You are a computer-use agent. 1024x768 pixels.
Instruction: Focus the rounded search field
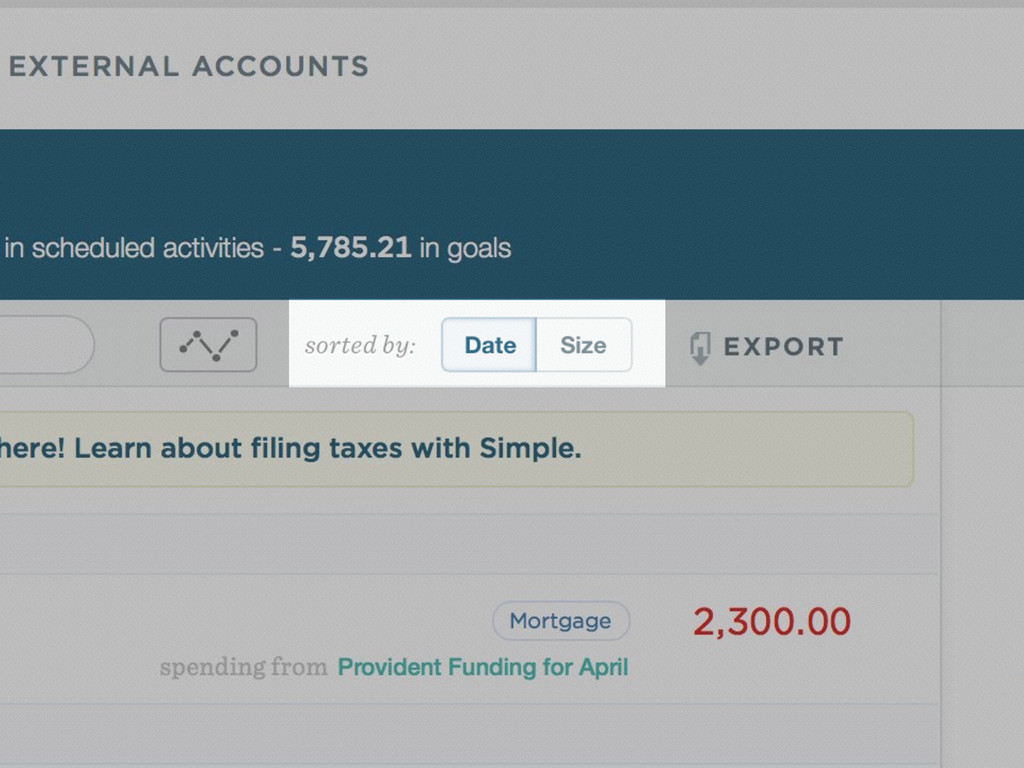pos(47,345)
